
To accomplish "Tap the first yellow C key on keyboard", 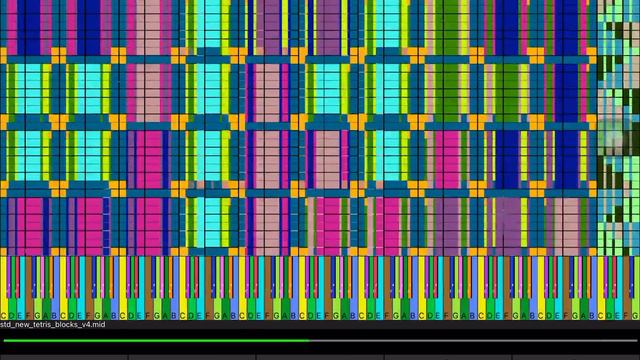I will point(4,288).
